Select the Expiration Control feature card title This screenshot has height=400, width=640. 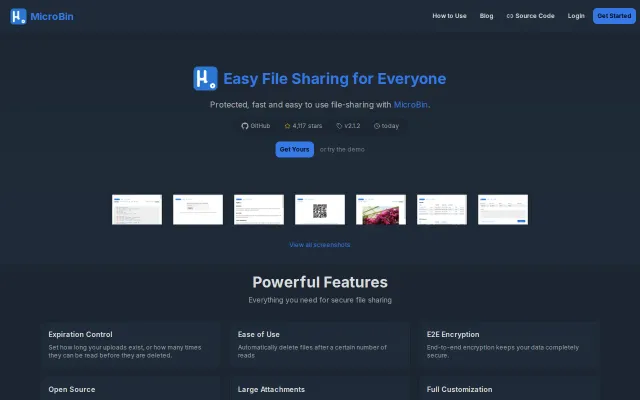point(80,334)
